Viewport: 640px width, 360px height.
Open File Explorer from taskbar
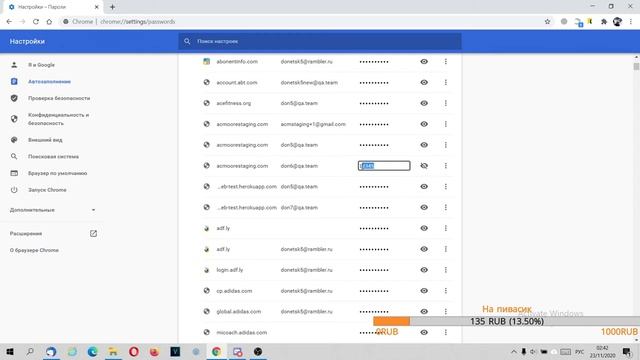point(113,351)
